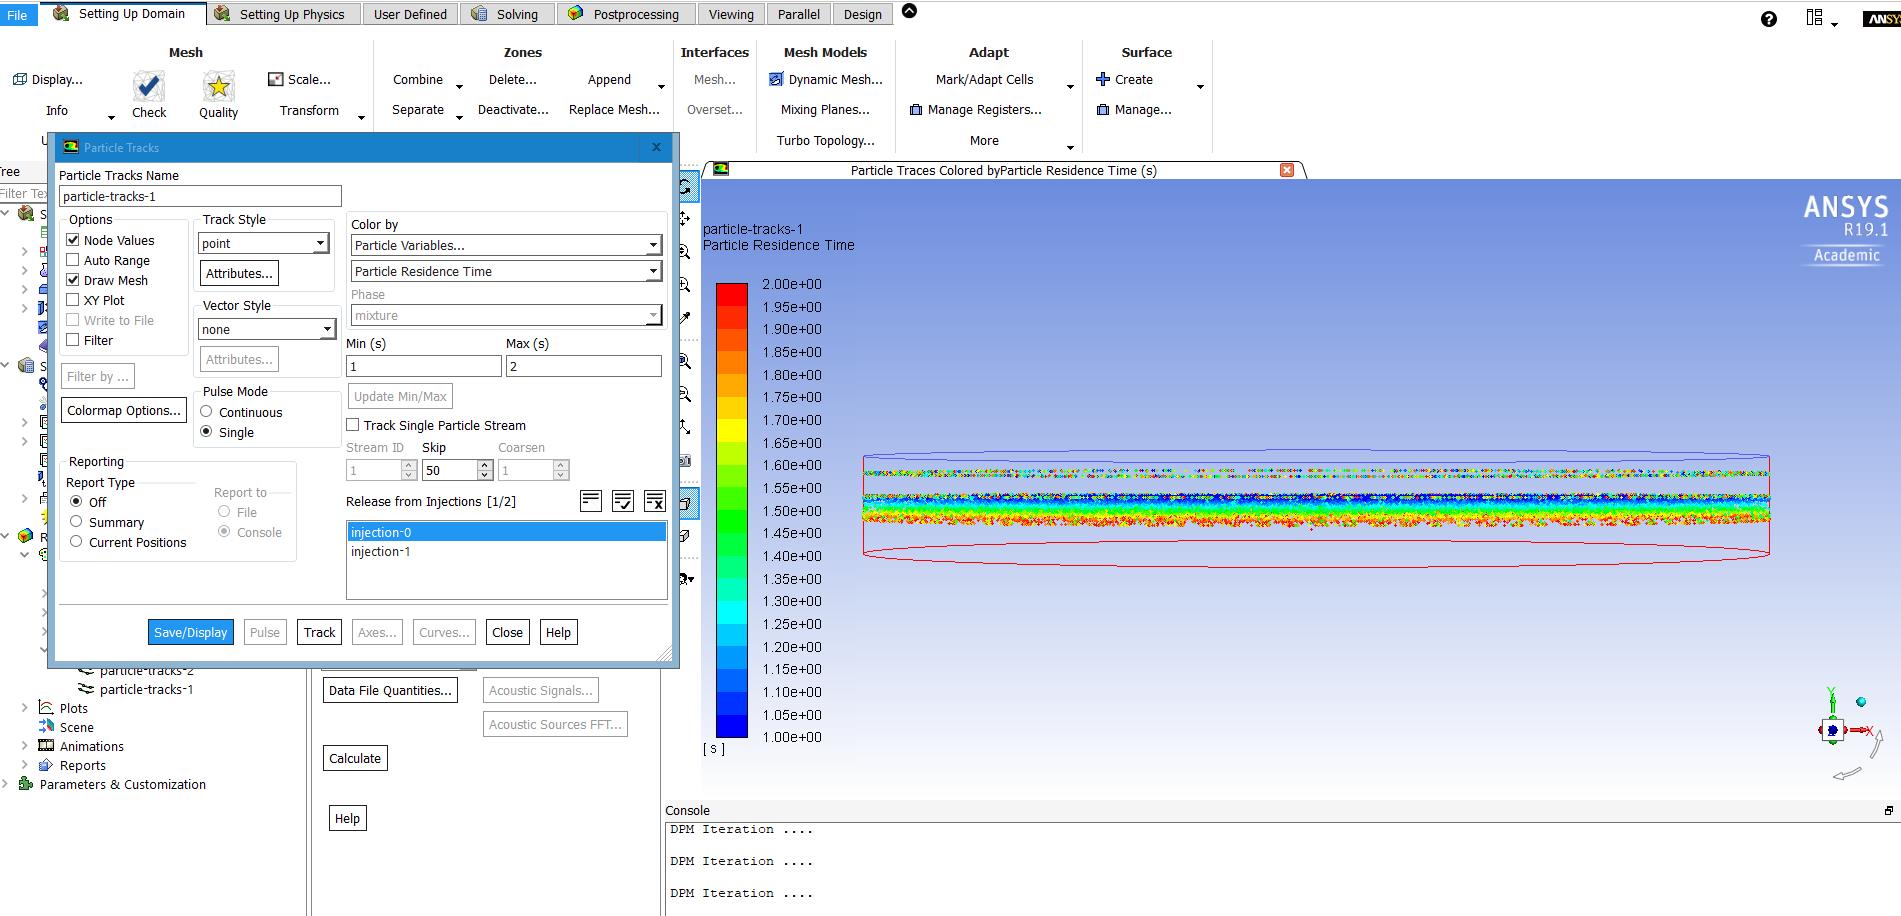Click the Particle Tracks Name field
Image resolution: width=1901 pixels, height=916 pixels.
[x=200, y=196]
